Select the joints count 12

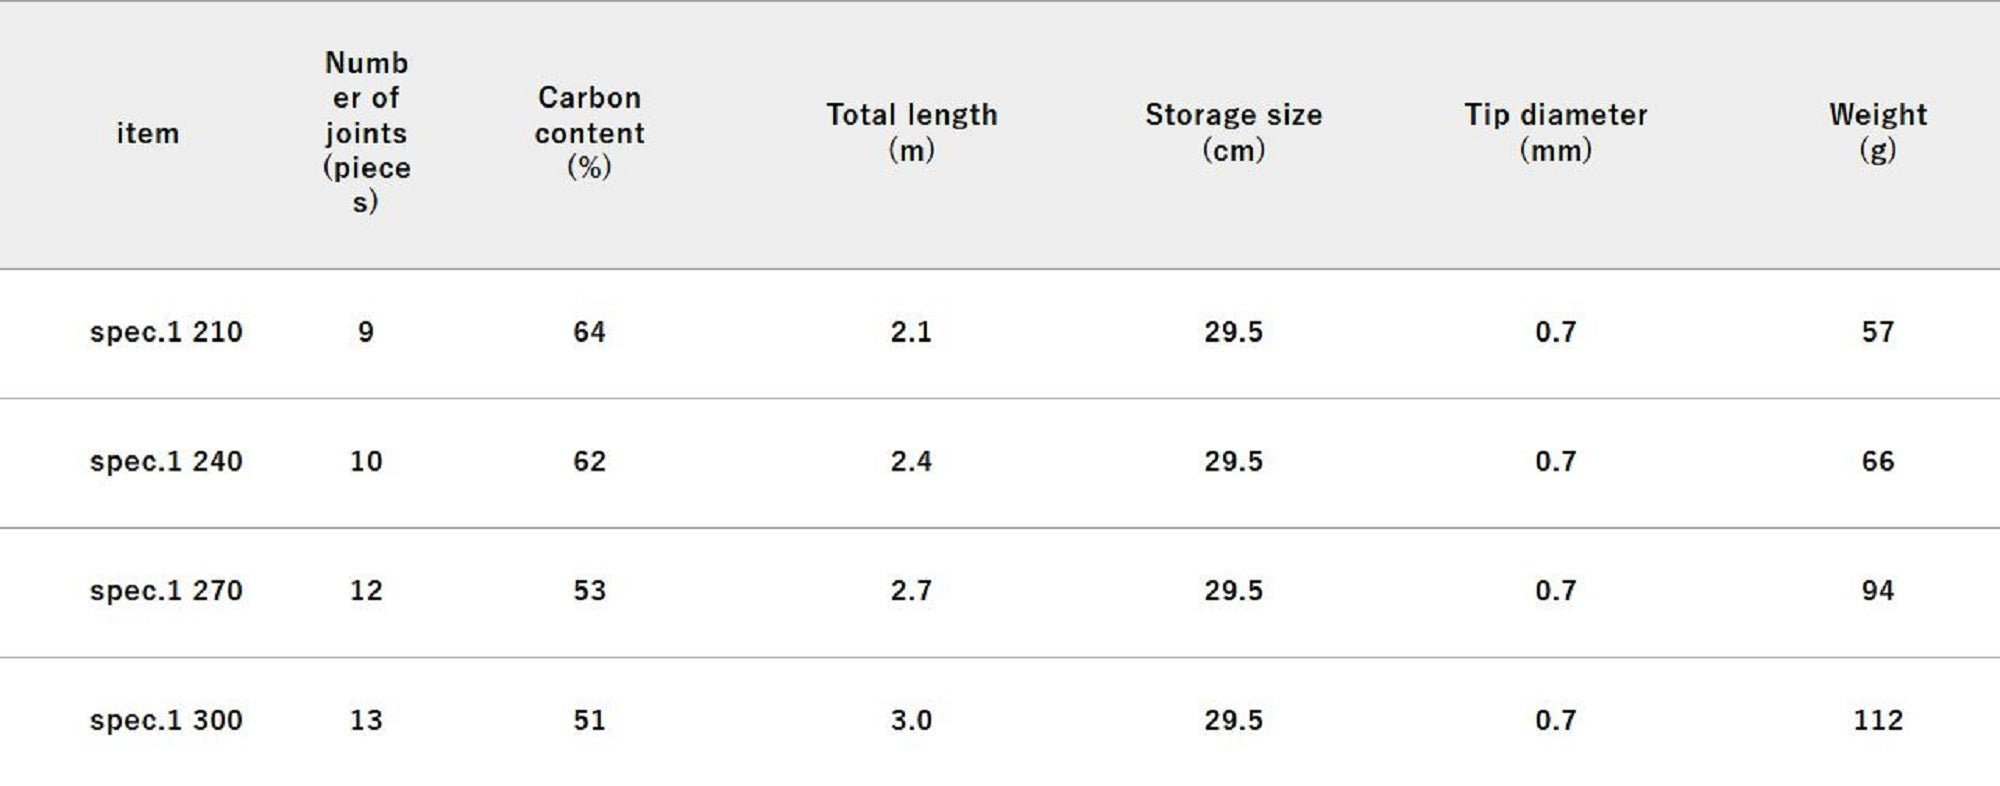coord(366,590)
